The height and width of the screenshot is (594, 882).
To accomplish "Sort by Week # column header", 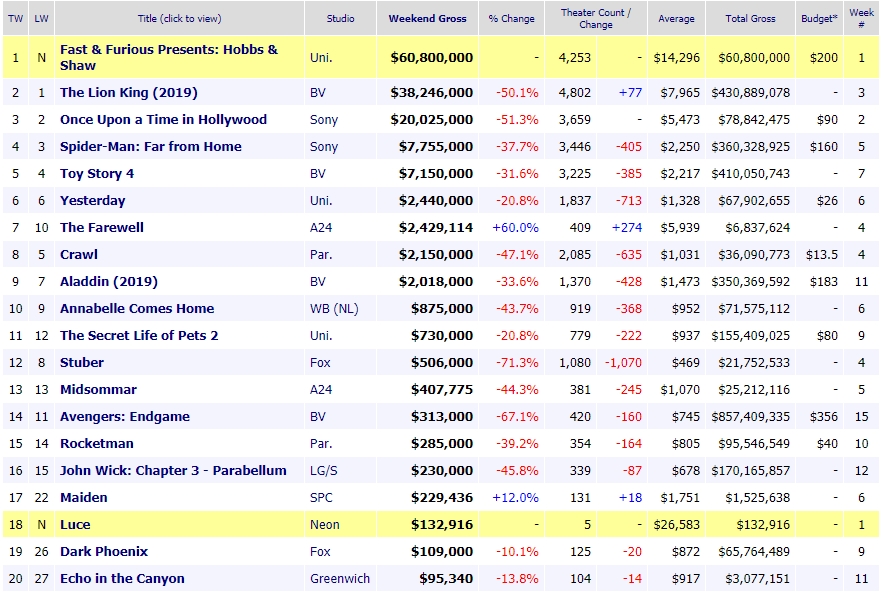I will pos(861,19).
